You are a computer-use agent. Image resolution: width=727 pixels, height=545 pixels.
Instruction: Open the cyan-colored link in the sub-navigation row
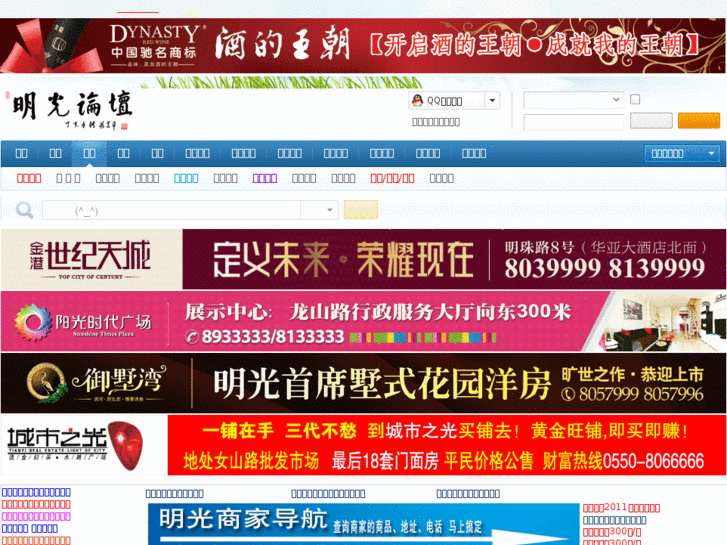coord(186,179)
